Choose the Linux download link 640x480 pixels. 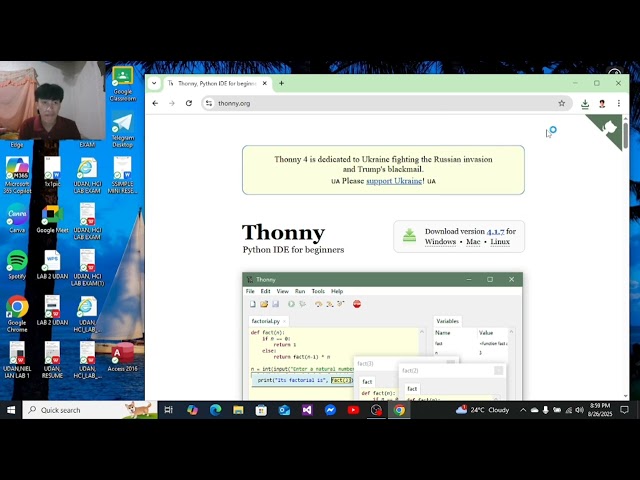coord(500,242)
